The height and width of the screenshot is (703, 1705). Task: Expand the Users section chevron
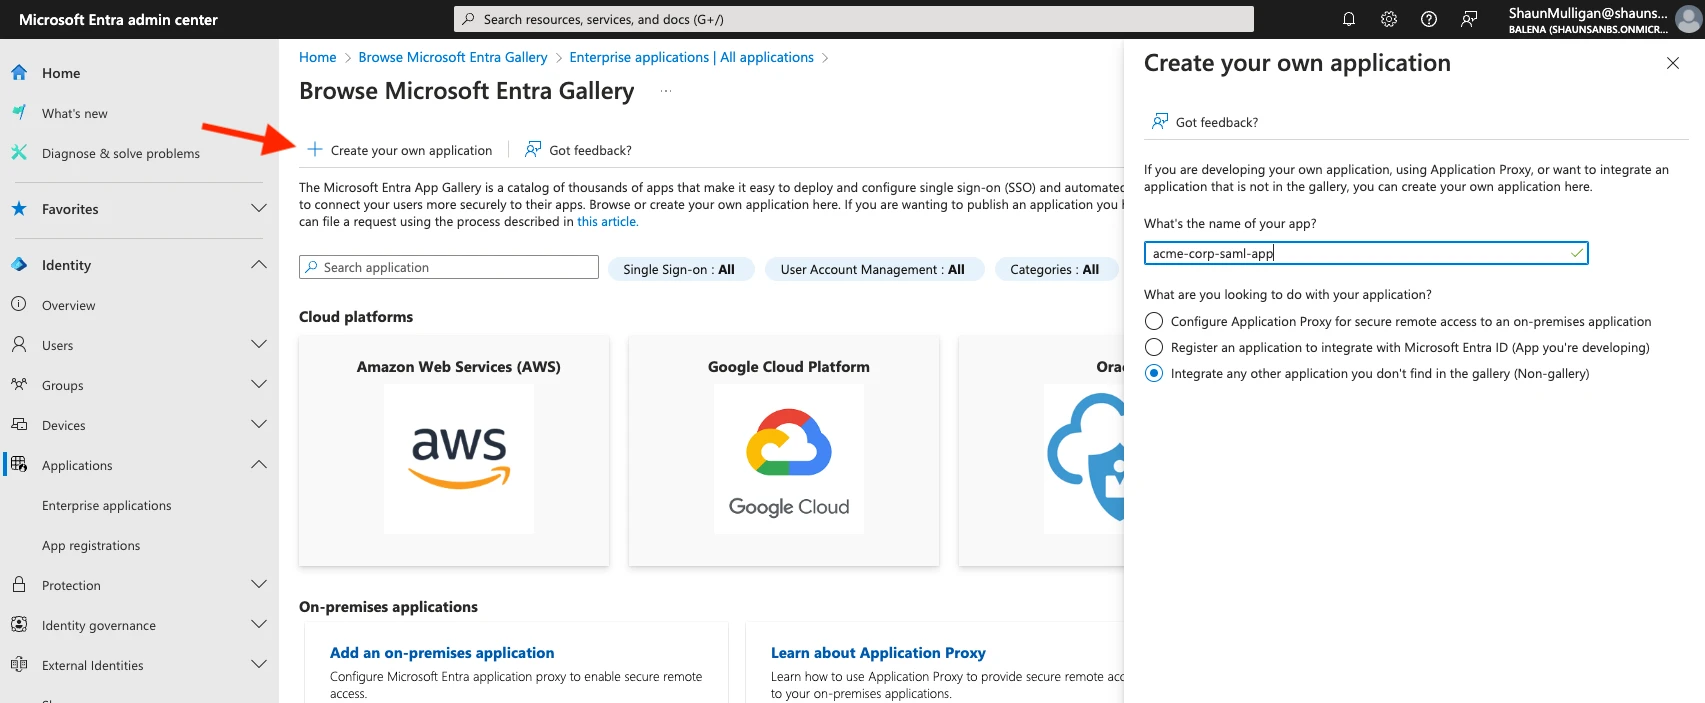[x=259, y=345]
